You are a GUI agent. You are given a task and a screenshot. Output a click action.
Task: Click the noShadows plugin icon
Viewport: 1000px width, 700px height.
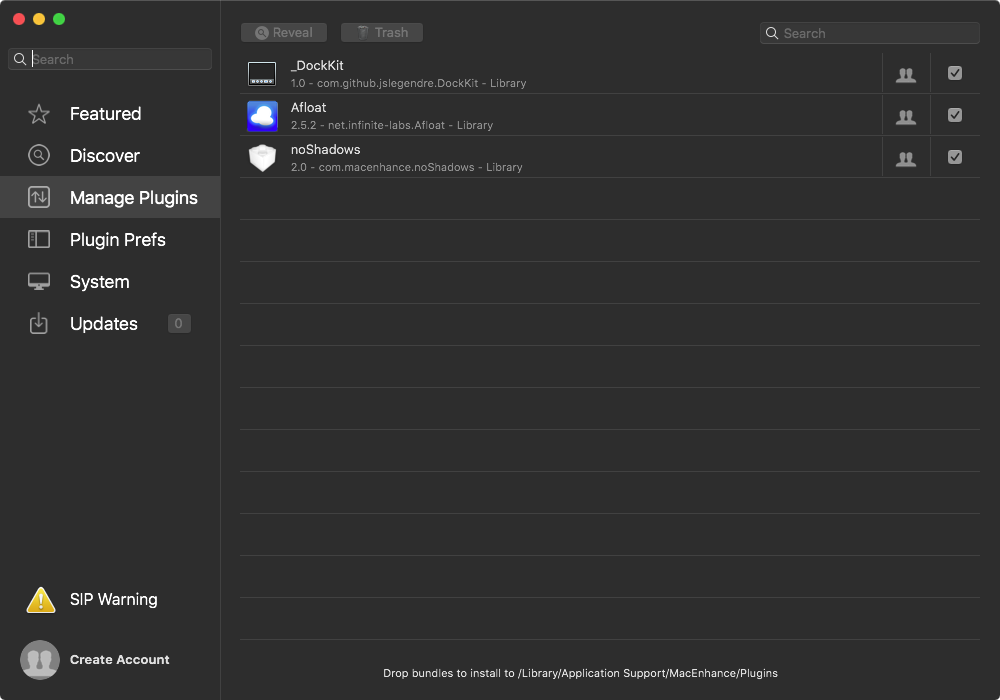coord(262,158)
